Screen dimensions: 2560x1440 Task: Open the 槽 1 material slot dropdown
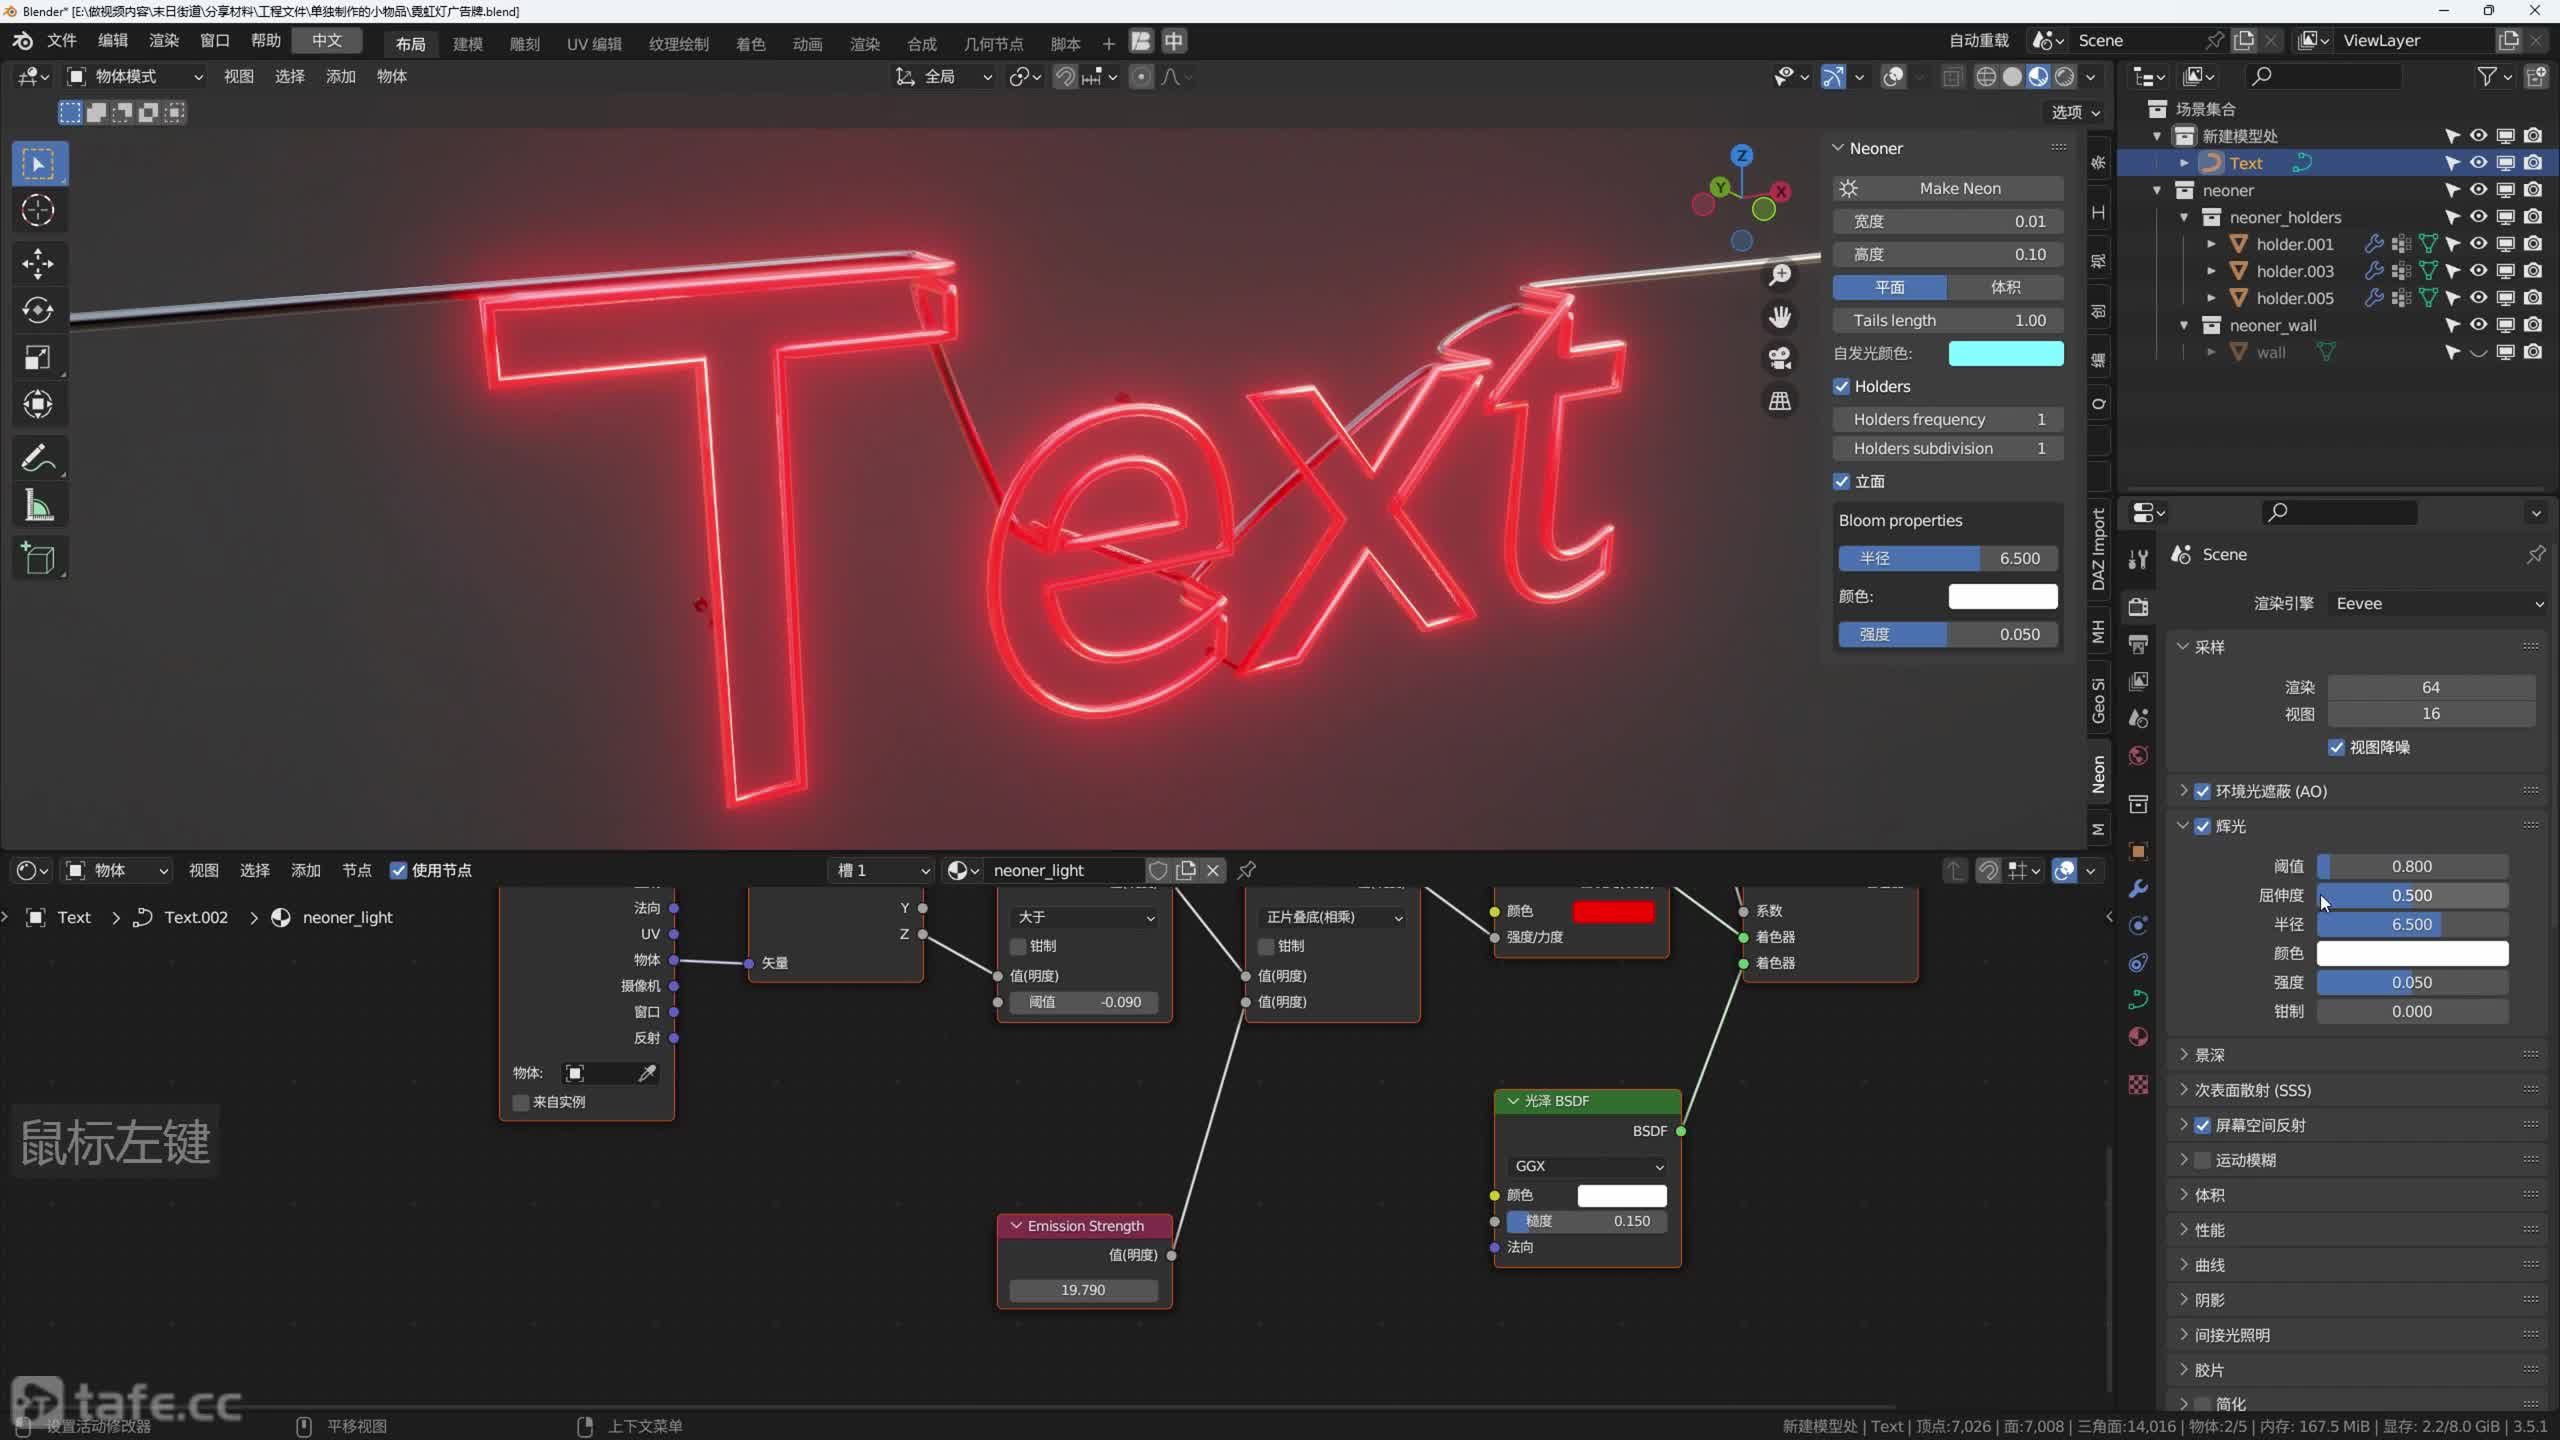pos(881,870)
